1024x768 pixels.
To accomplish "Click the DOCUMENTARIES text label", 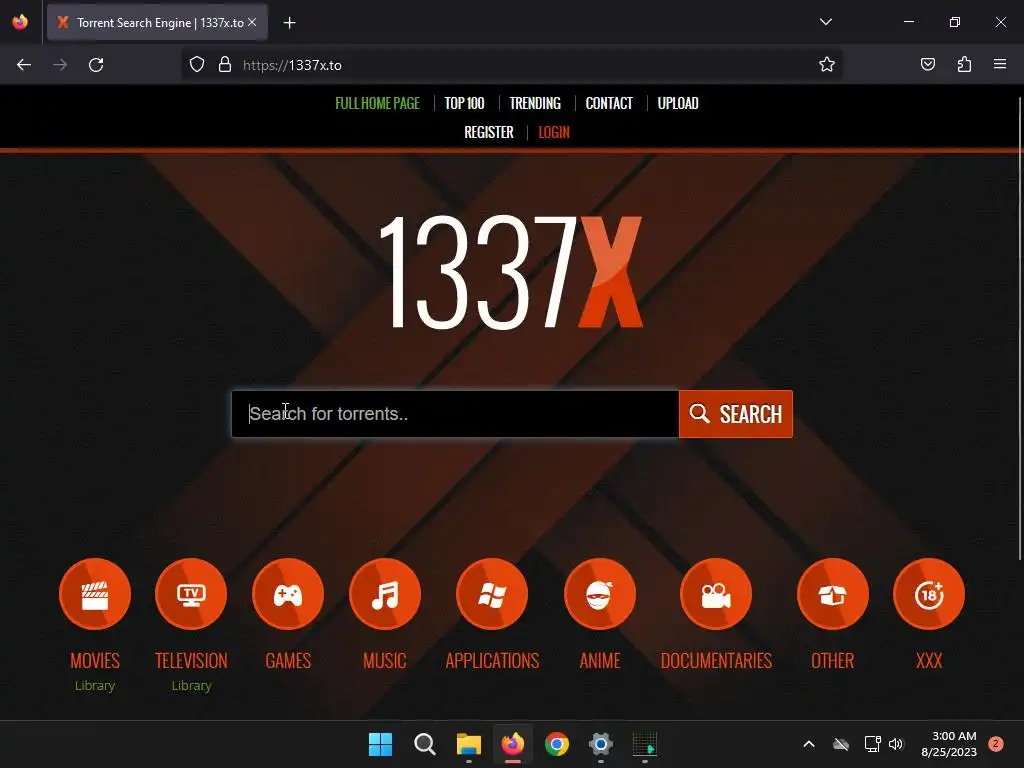I will tap(716, 660).
